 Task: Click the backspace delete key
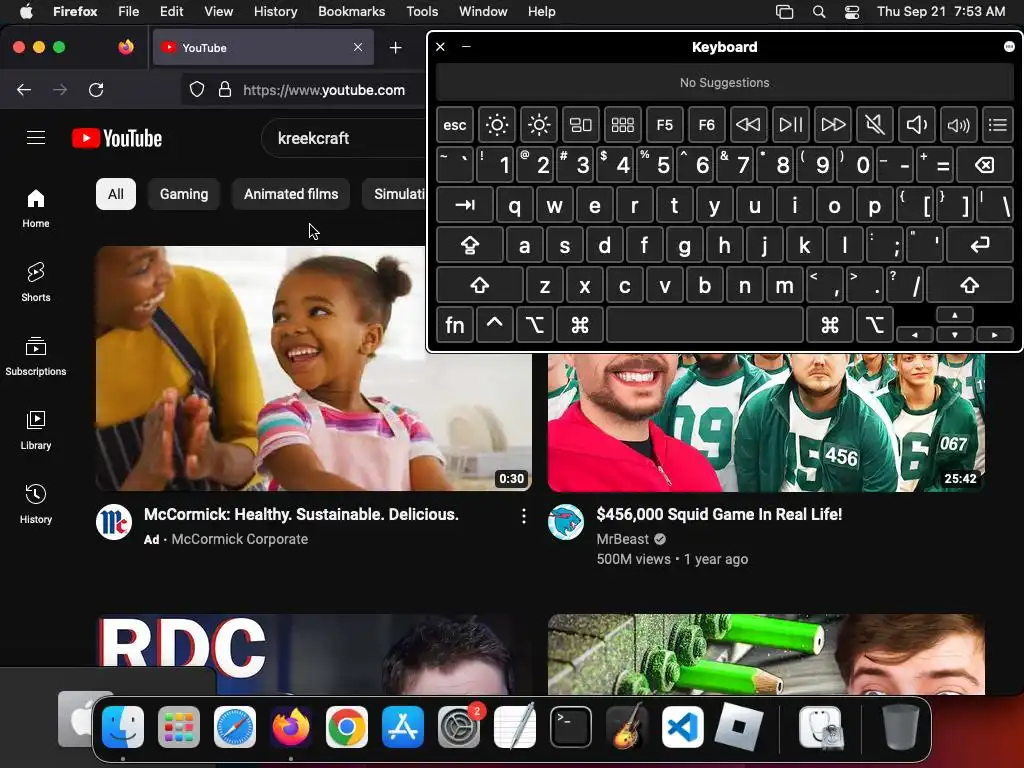[985, 165]
